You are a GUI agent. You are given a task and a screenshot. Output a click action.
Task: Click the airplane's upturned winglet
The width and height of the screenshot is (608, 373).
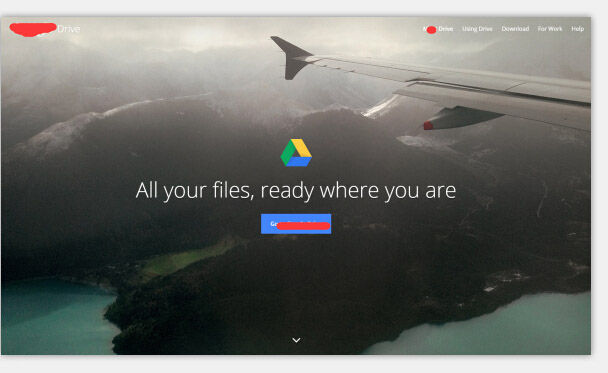pos(291,57)
